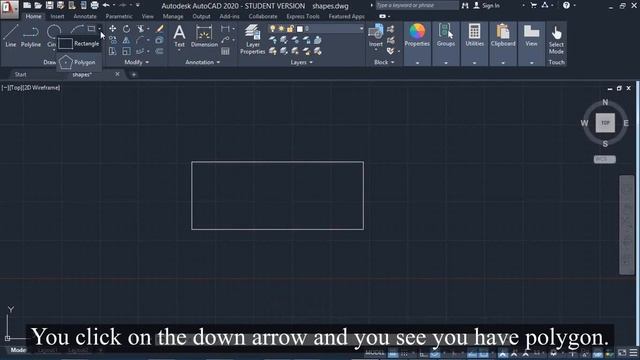Screen dimensions: 640x360
Task: Select the Copy tool in Modify
Action: 112,40
